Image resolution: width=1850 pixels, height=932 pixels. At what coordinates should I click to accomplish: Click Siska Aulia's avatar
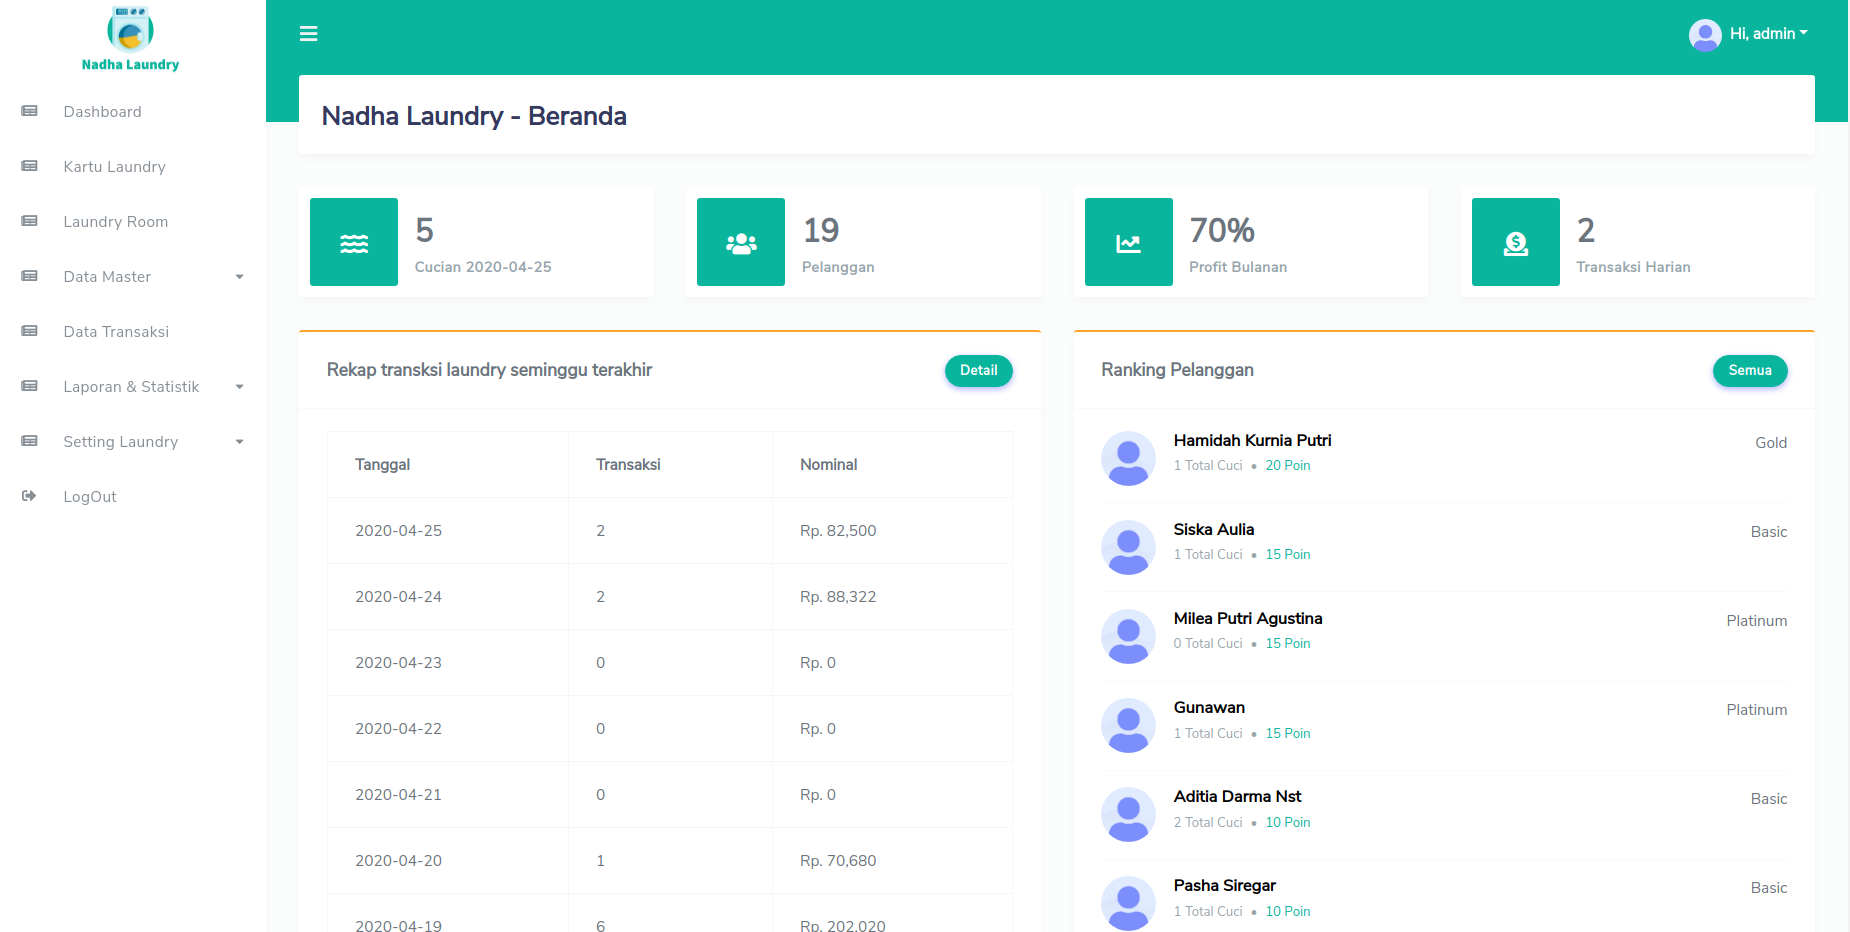1128,548
